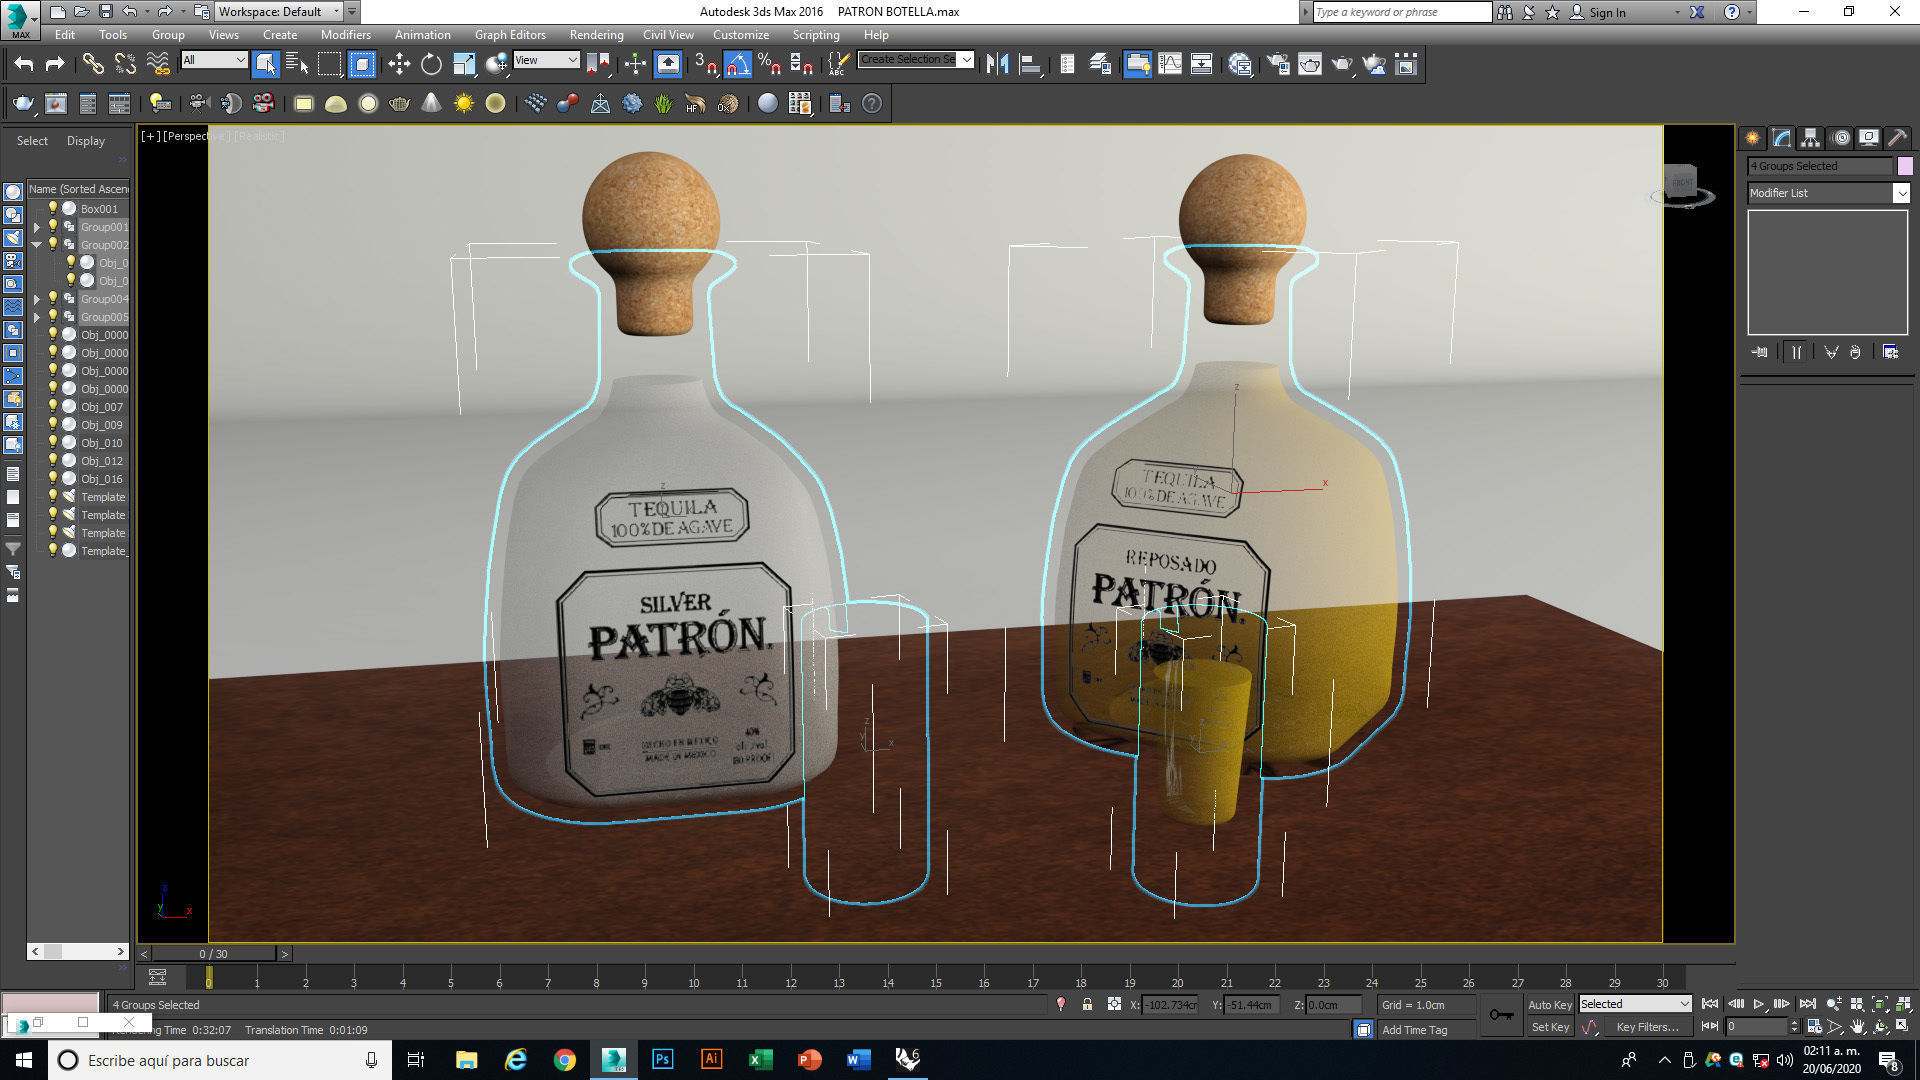Open the Hierarchy command panel tab

1810,138
